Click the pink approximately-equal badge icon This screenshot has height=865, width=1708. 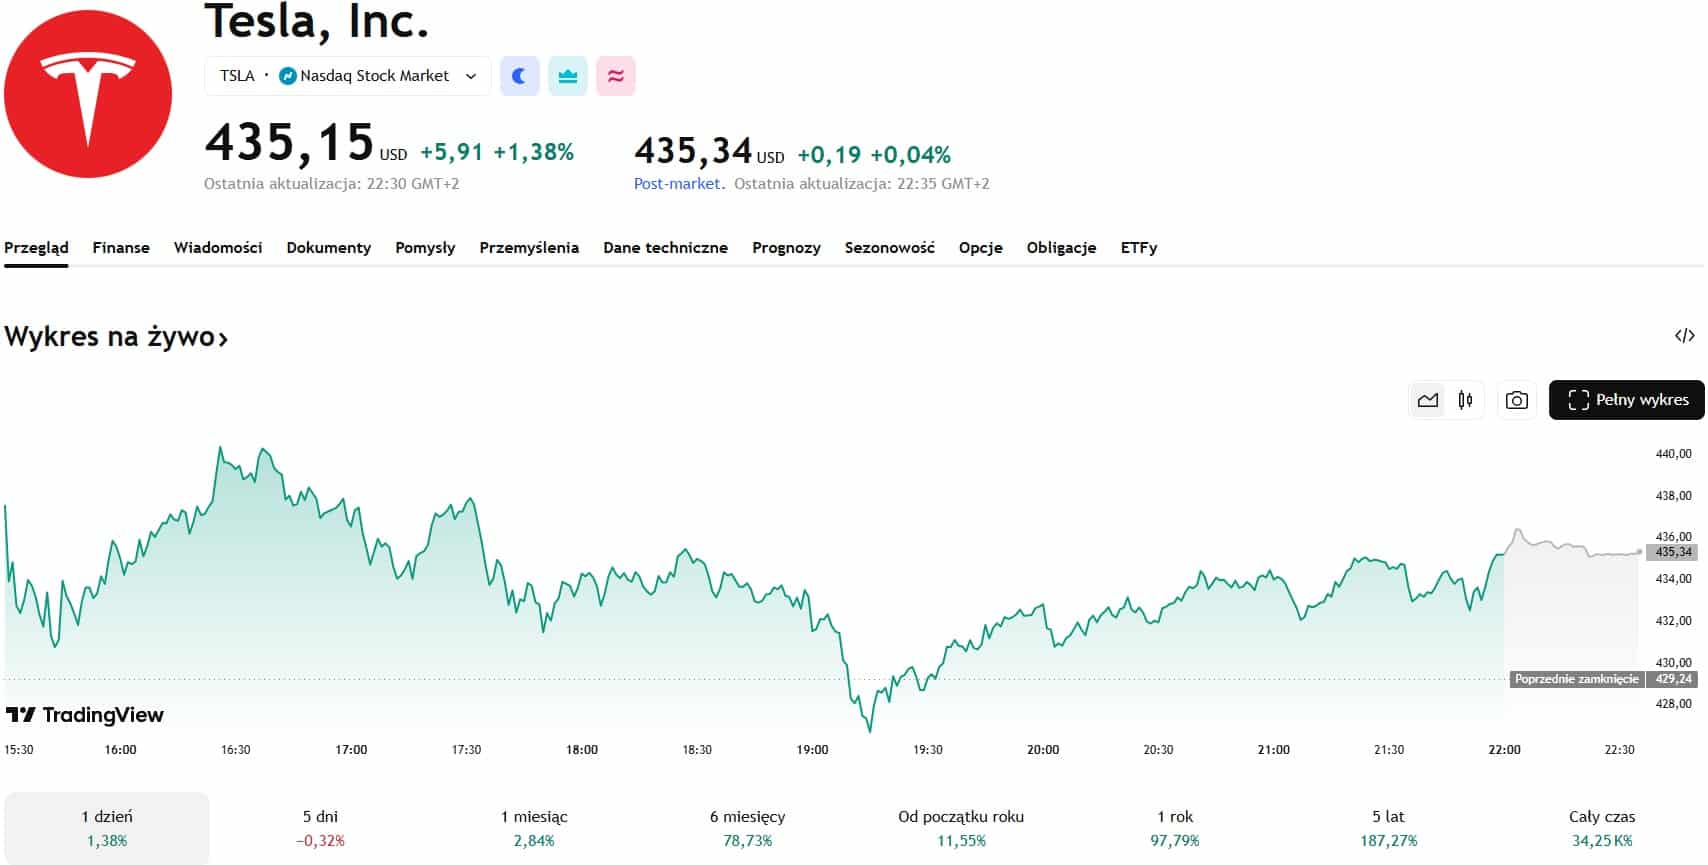click(x=615, y=76)
